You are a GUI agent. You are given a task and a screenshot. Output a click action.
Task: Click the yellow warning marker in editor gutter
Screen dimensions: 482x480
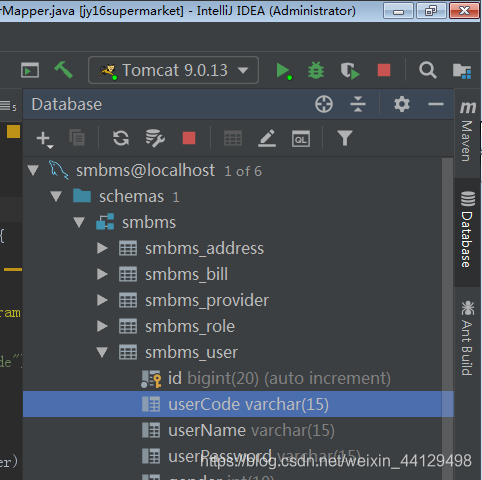[13, 131]
